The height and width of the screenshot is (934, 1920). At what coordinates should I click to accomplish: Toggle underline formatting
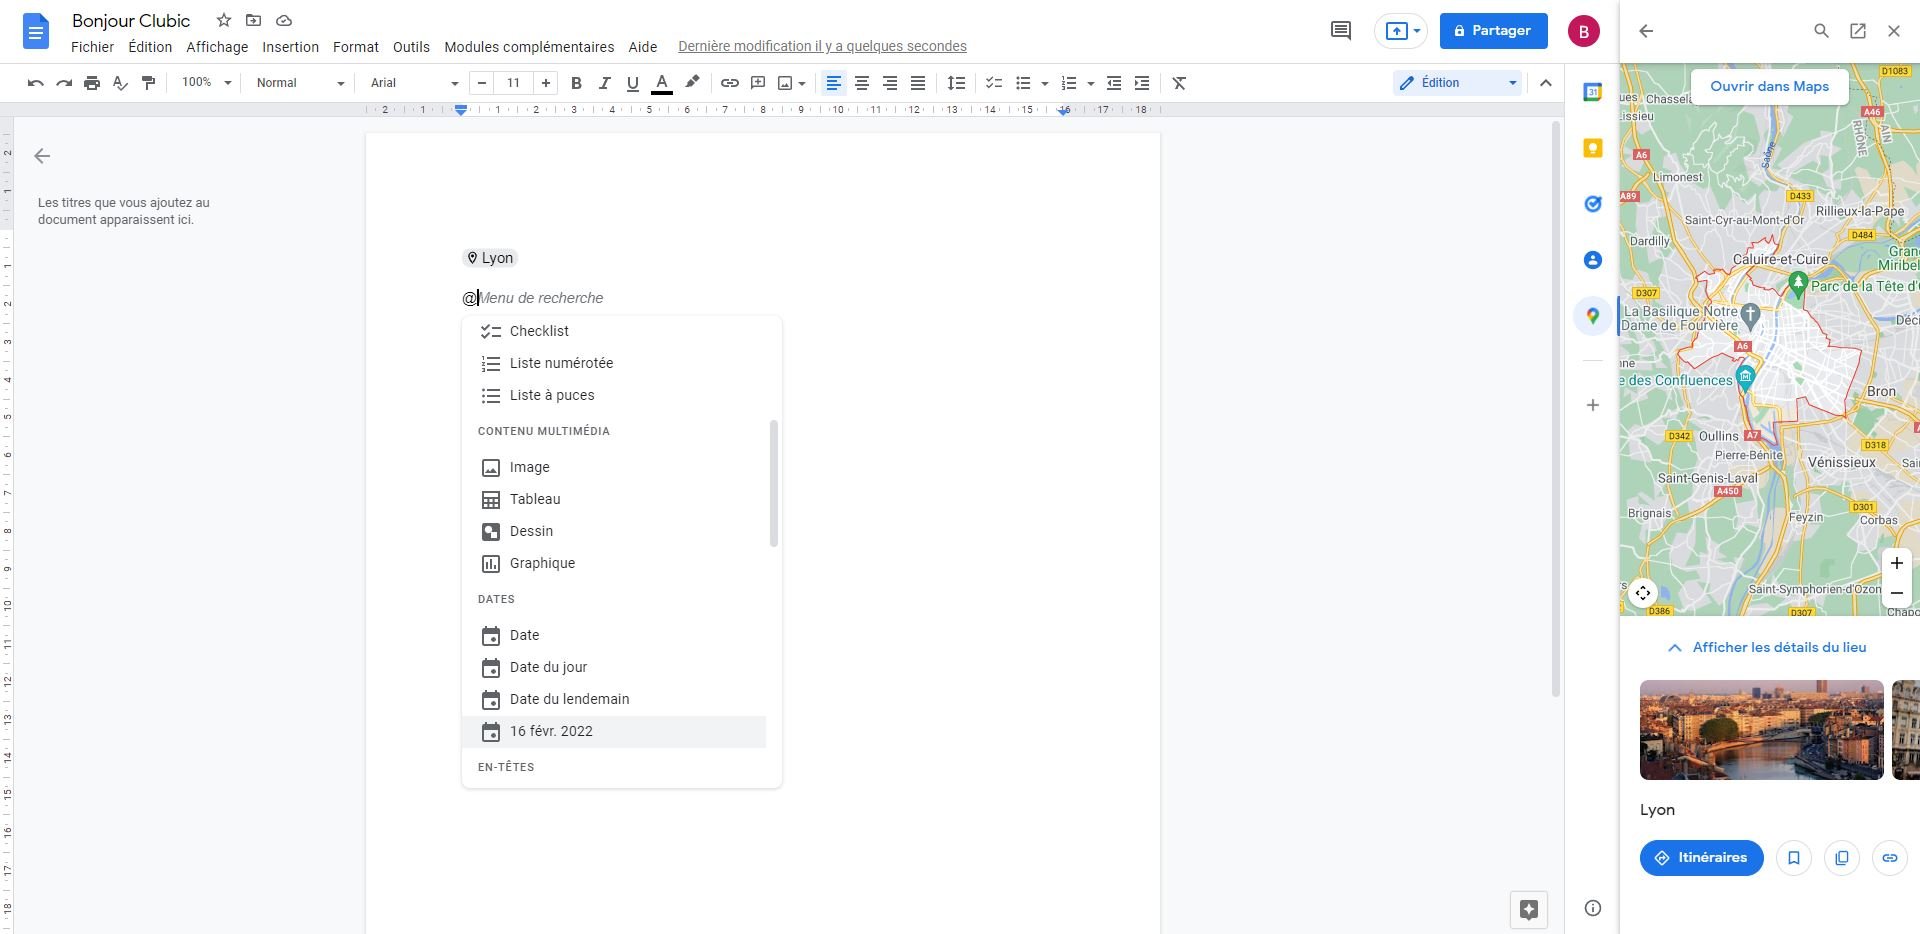coord(632,83)
